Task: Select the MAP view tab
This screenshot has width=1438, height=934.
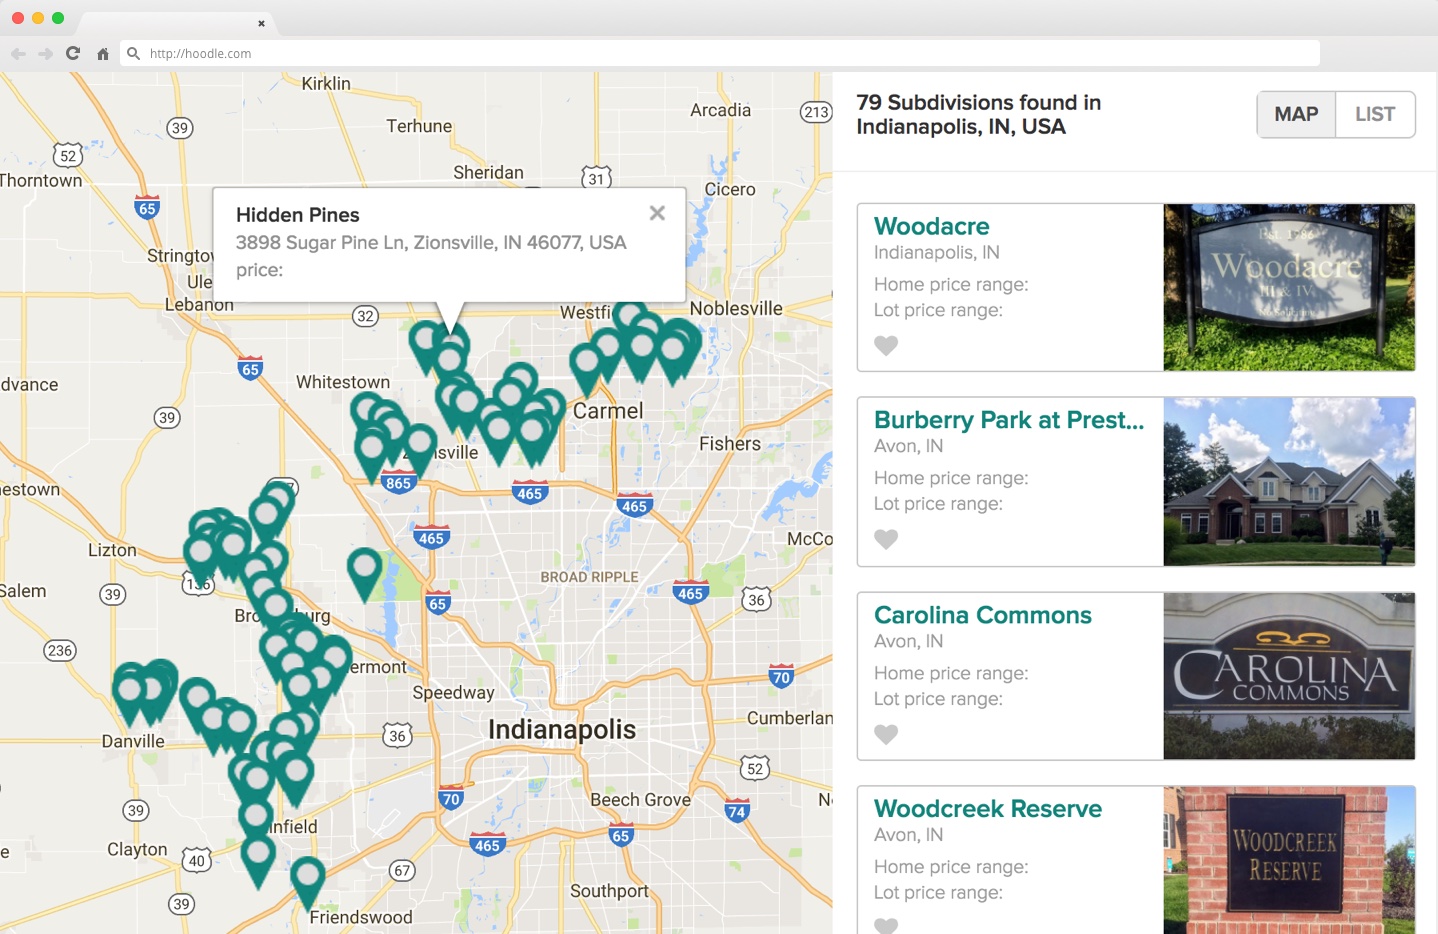Action: point(1296,115)
